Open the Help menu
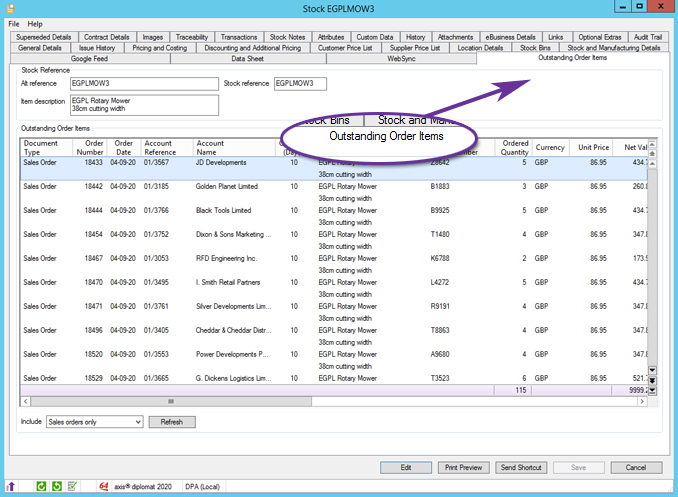The width and height of the screenshot is (678, 497). pos(35,24)
